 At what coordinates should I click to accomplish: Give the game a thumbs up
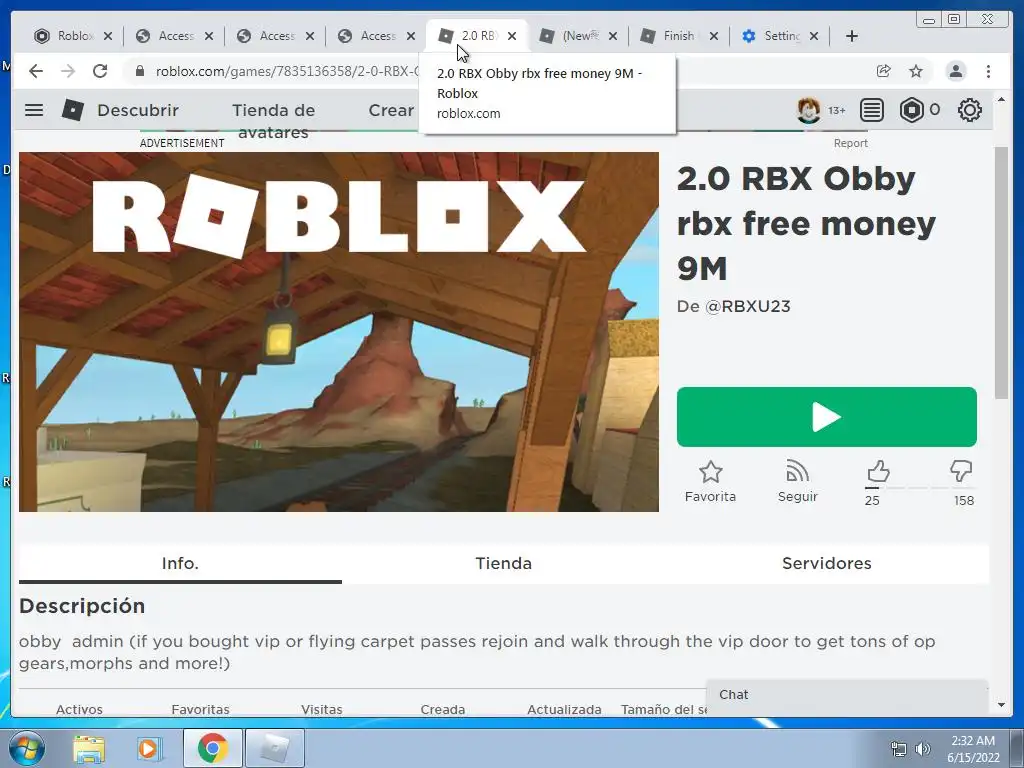click(x=878, y=471)
